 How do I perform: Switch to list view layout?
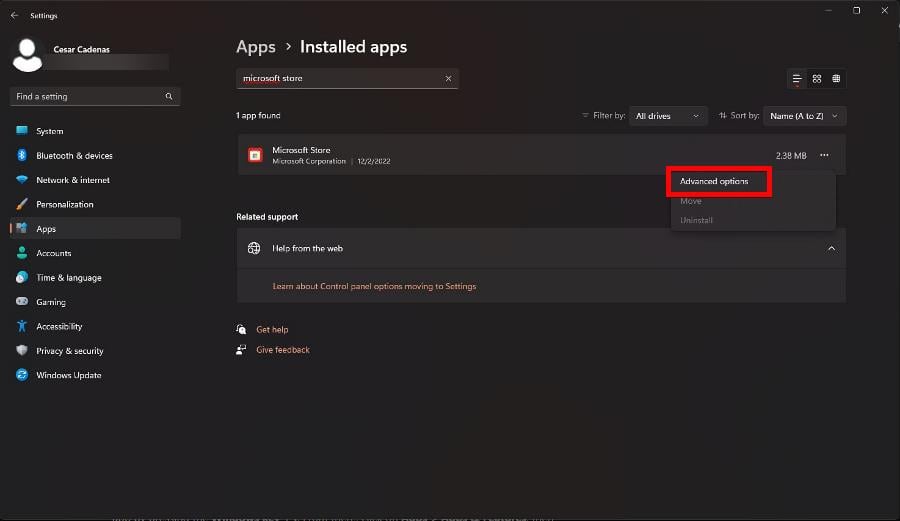pos(797,79)
